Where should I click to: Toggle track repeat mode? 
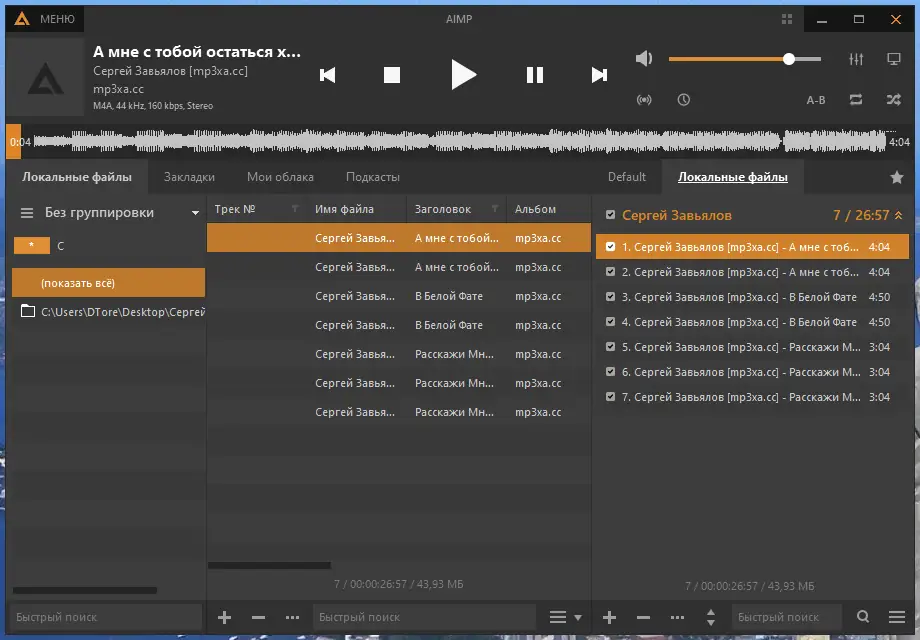[x=856, y=100]
